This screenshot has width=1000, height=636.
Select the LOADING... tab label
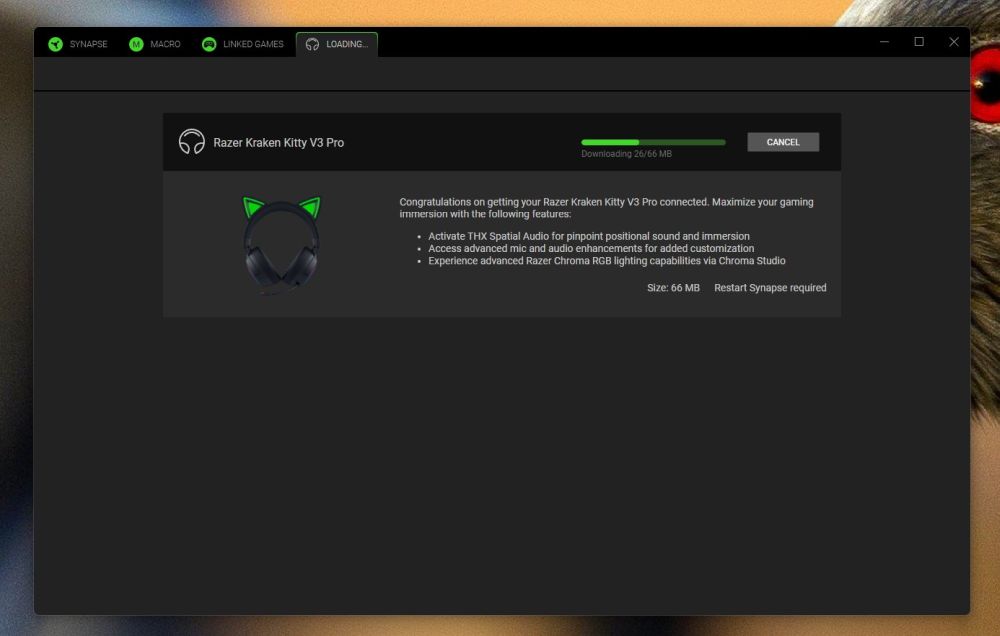click(347, 44)
